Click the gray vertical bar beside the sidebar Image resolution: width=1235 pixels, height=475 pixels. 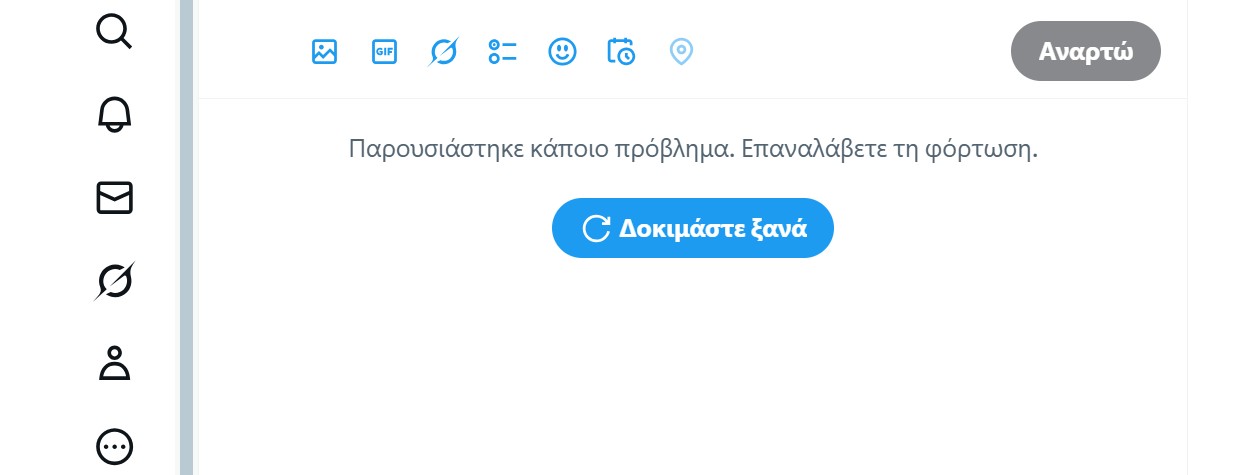pos(186,237)
